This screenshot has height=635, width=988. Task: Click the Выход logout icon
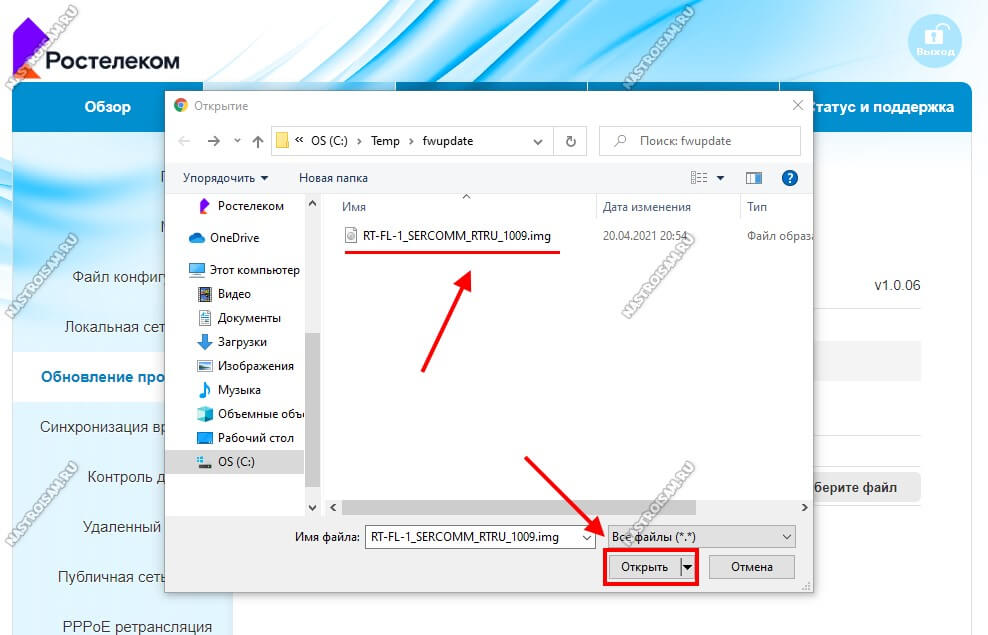tap(934, 42)
